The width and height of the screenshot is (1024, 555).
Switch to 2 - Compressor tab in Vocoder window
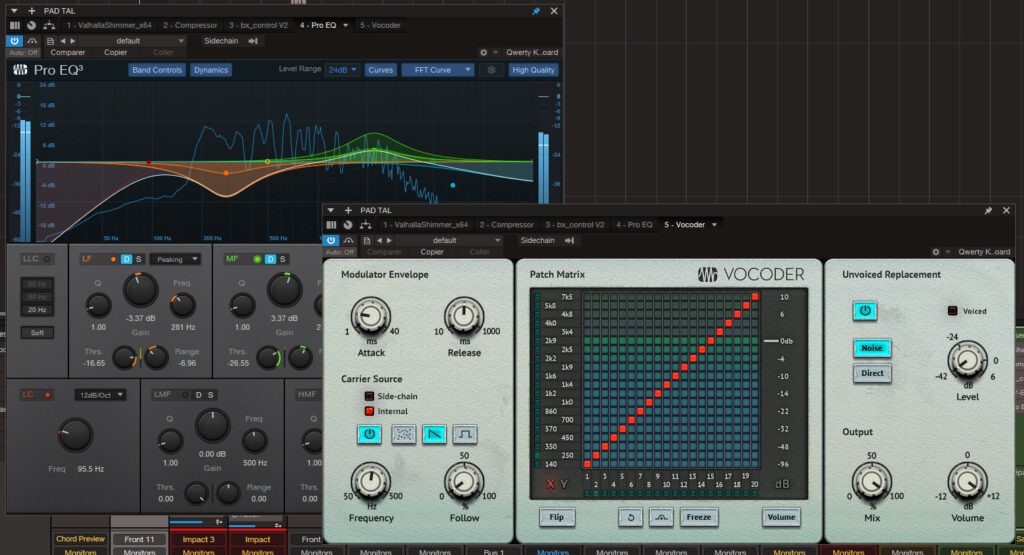[507, 225]
